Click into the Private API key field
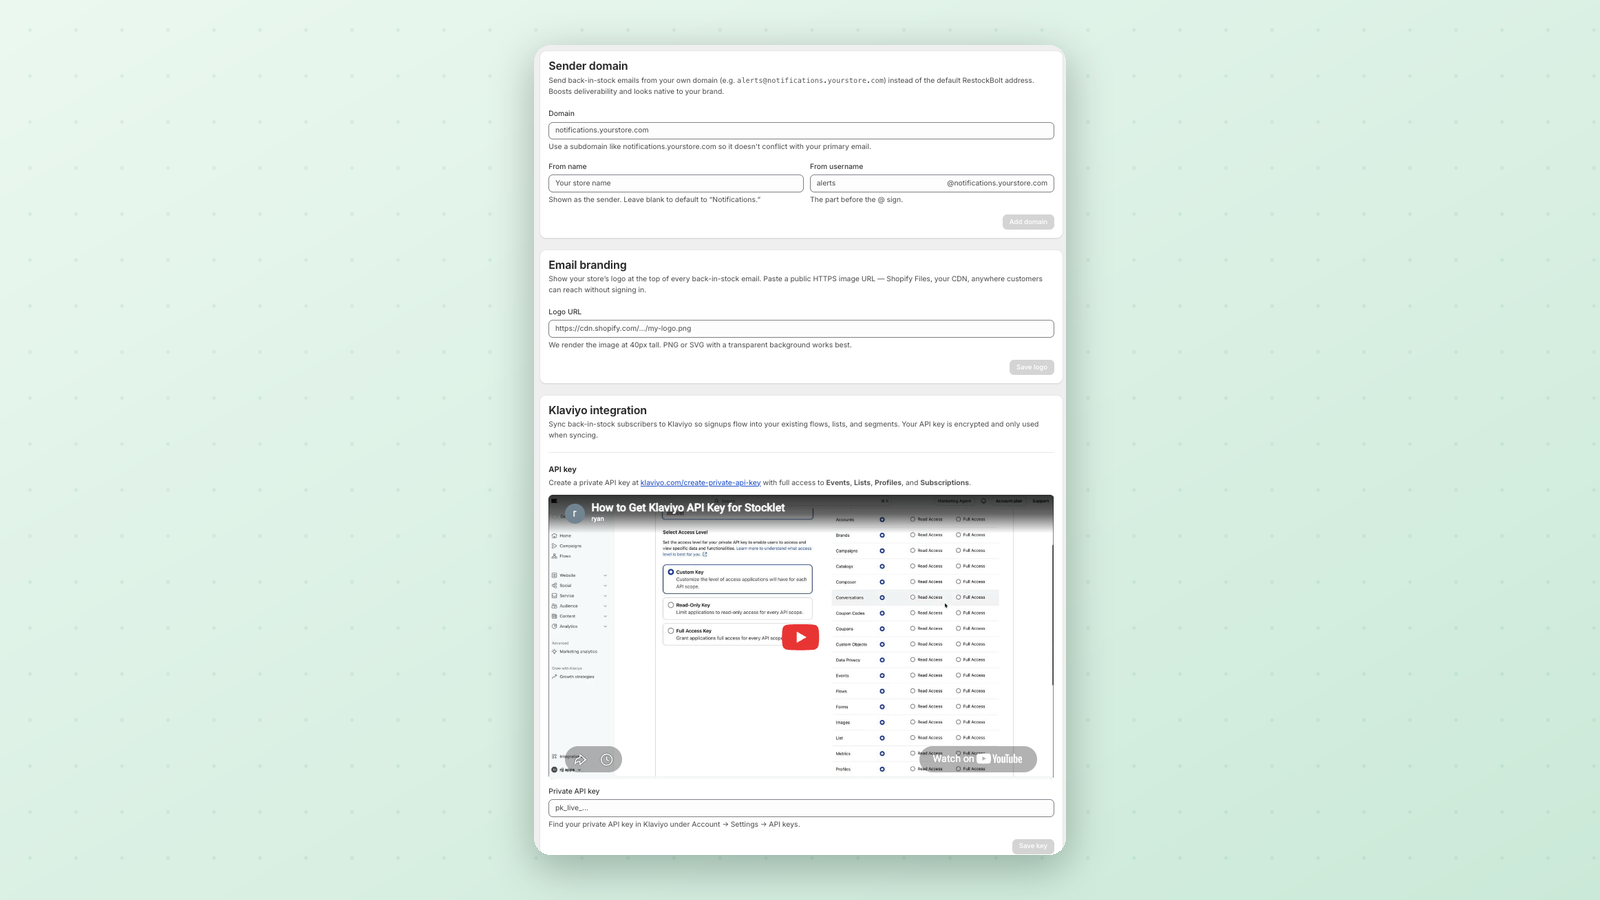The image size is (1600, 900). click(801, 808)
